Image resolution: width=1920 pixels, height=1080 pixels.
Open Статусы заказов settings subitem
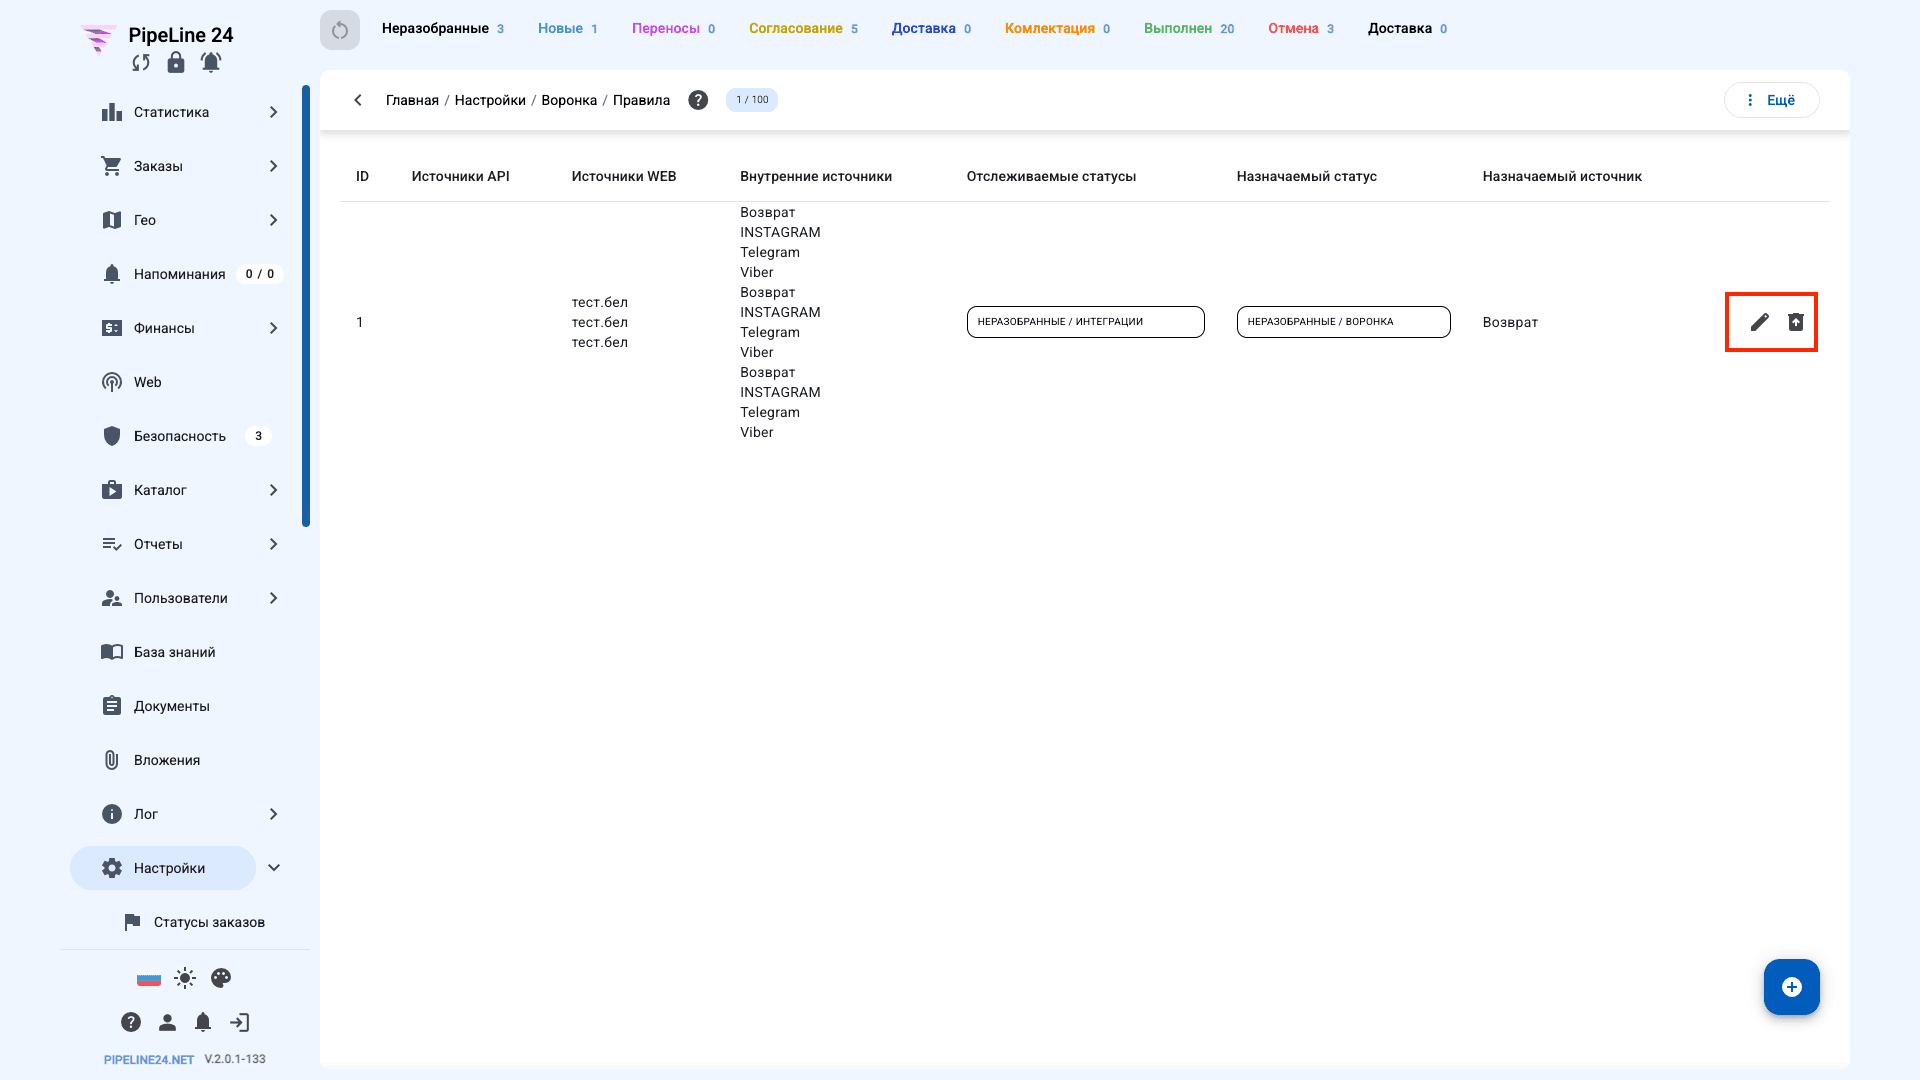(194, 922)
